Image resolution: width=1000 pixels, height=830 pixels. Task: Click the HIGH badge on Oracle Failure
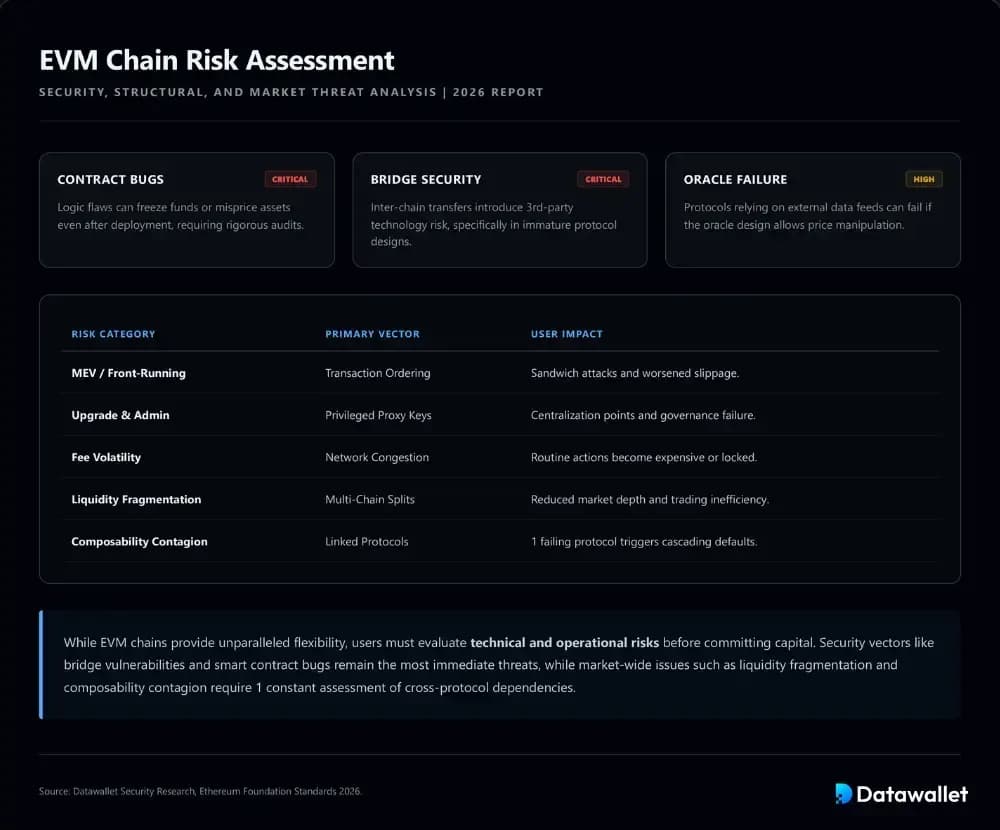[924, 180]
